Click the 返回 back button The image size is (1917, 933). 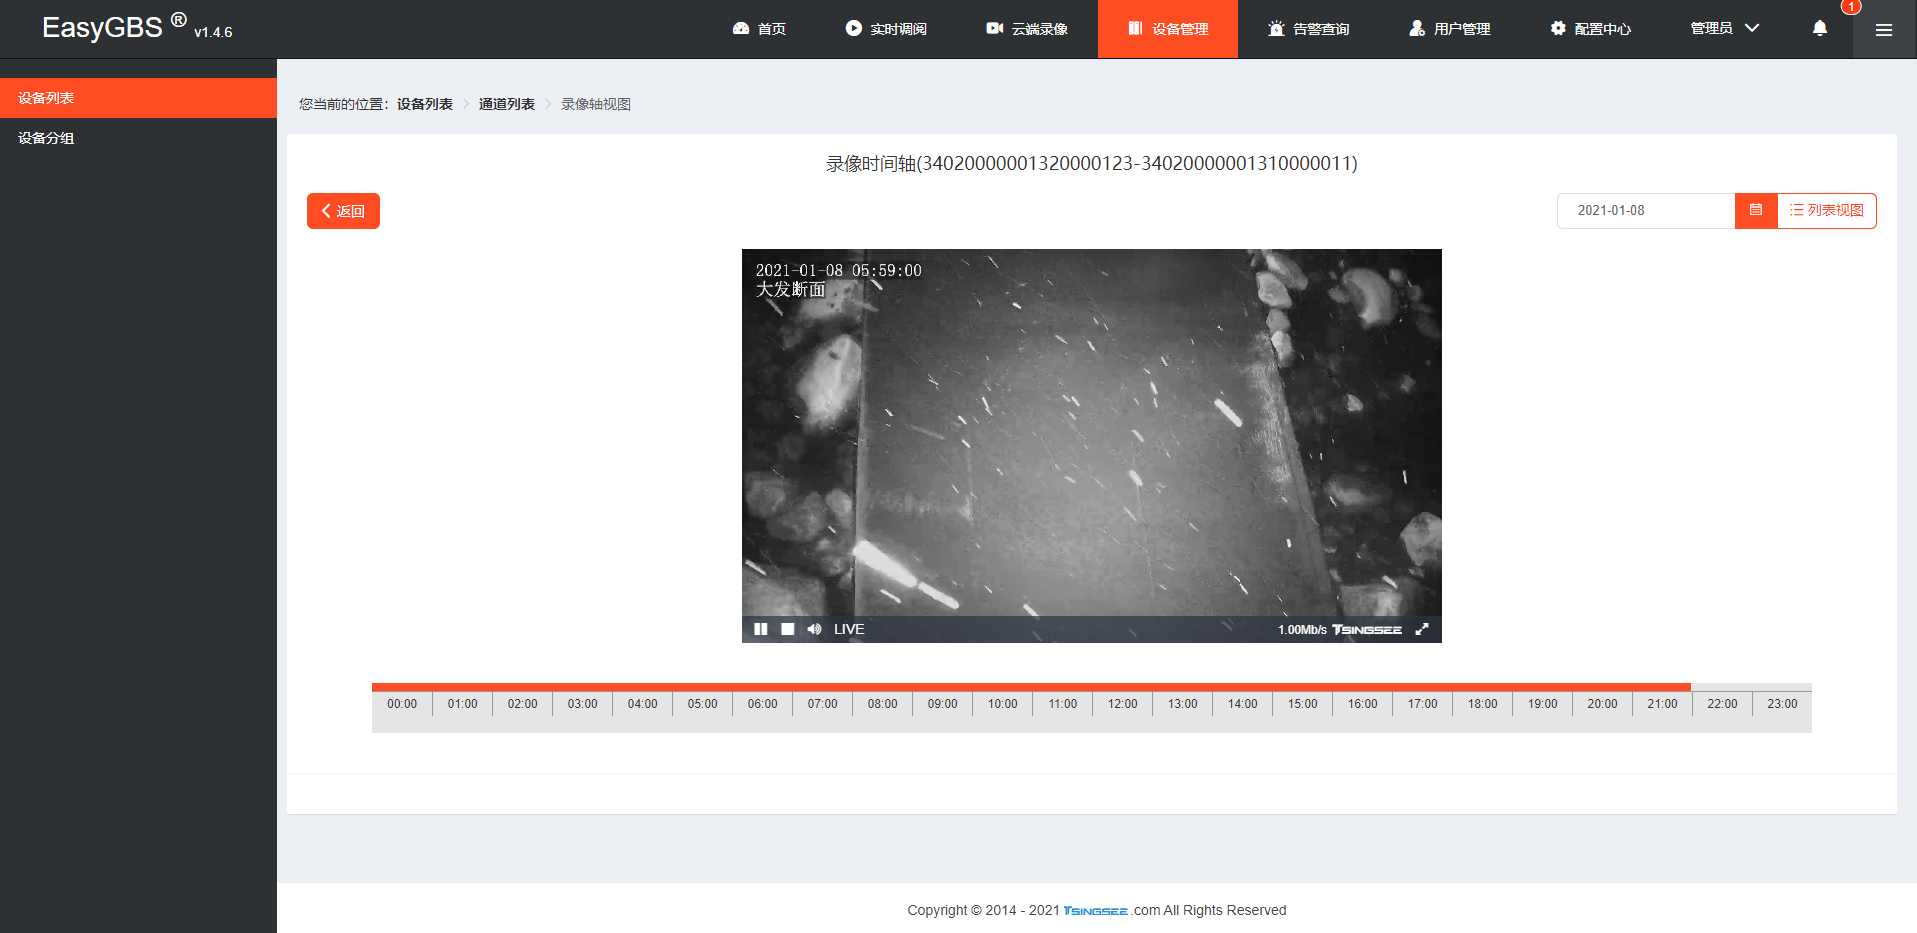(x=343, y=211)
